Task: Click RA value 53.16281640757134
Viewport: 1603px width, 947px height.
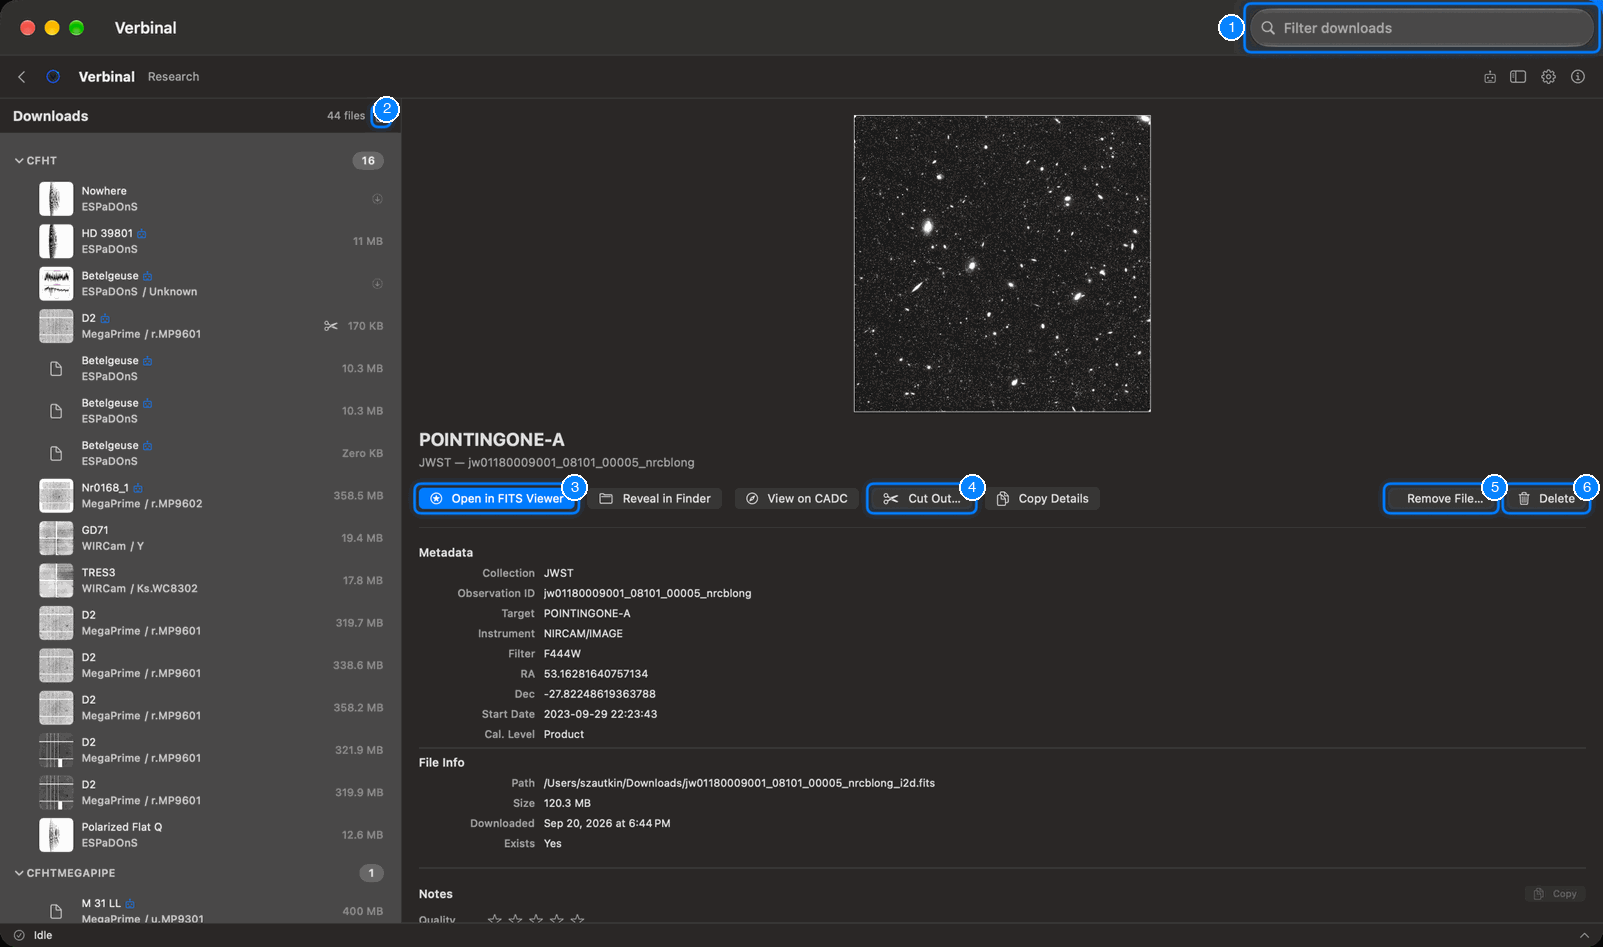Action: pos(596,674)
